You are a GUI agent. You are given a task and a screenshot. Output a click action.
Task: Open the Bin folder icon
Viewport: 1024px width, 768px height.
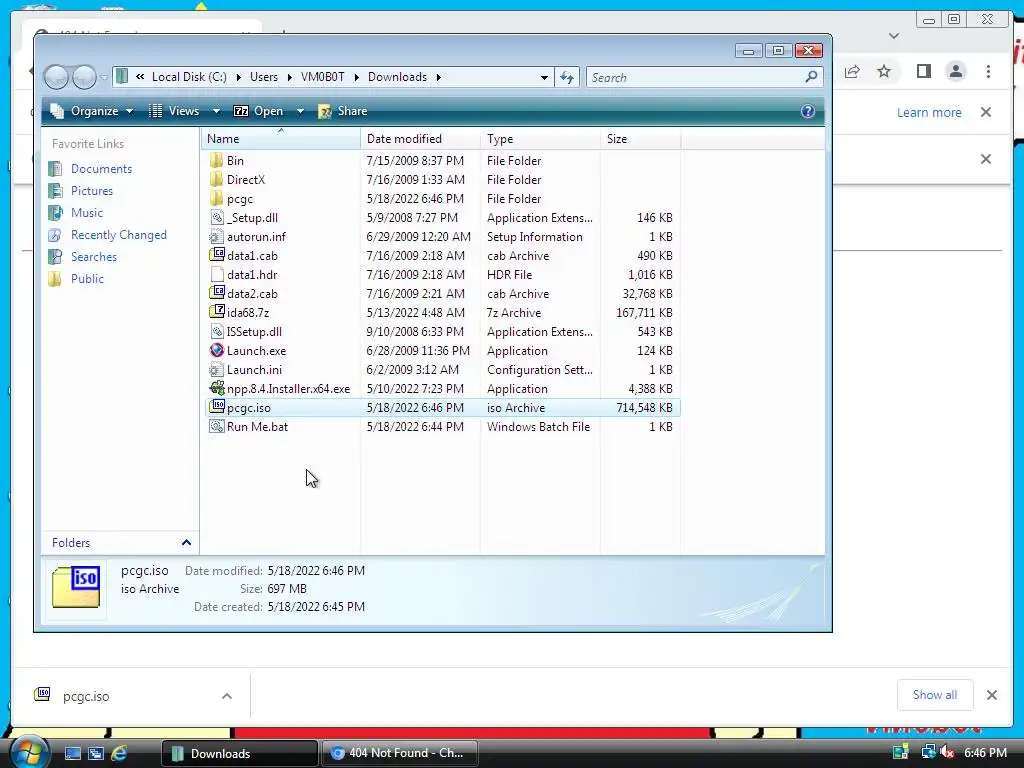(x=216, y=161)
